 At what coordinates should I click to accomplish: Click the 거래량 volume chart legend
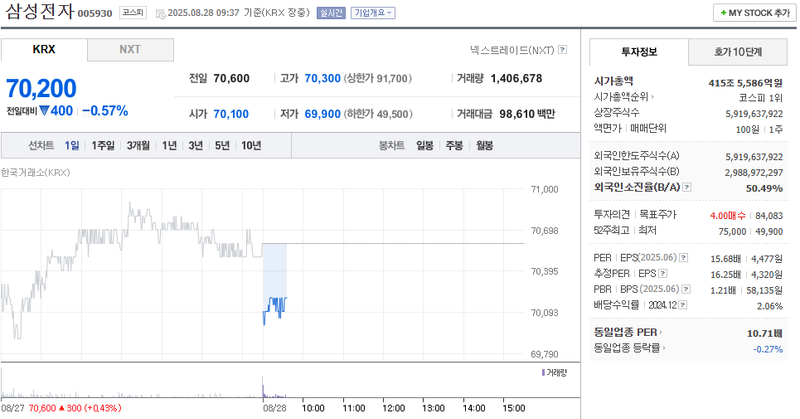click(x=554, y=373)
